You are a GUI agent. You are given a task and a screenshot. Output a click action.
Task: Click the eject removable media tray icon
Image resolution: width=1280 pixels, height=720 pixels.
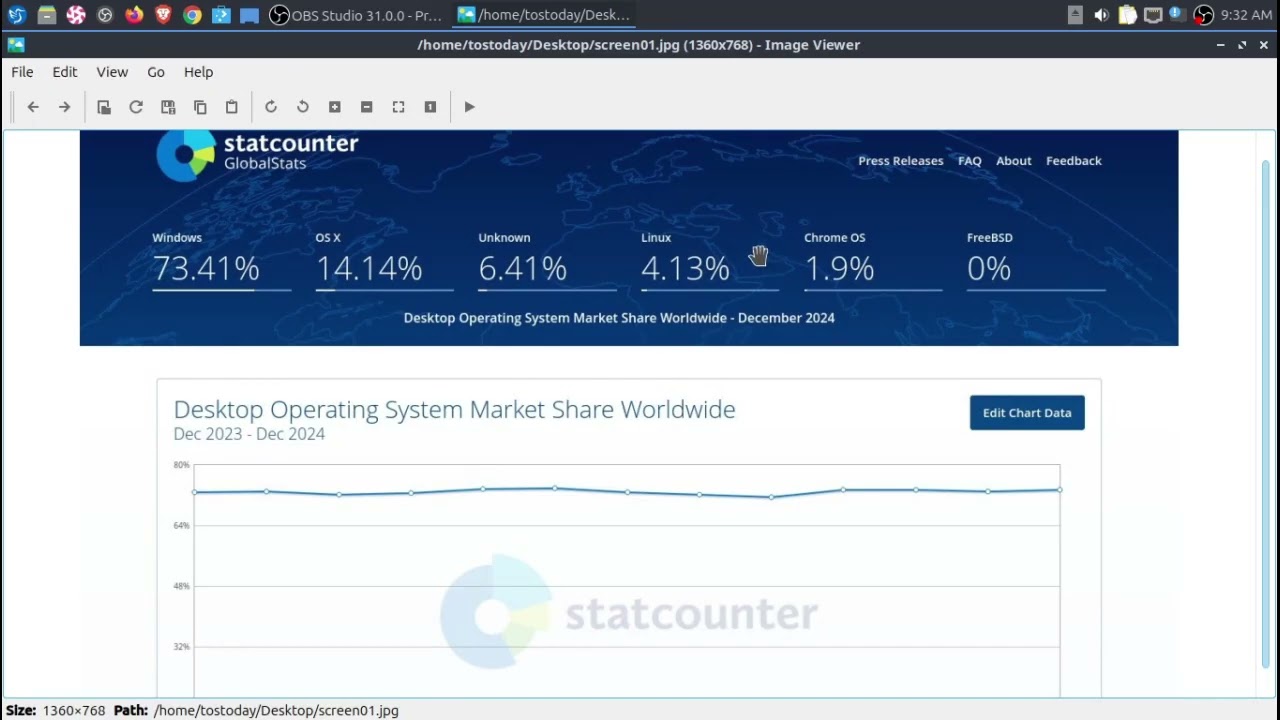pyautogui.click(x=1075, y=15)
